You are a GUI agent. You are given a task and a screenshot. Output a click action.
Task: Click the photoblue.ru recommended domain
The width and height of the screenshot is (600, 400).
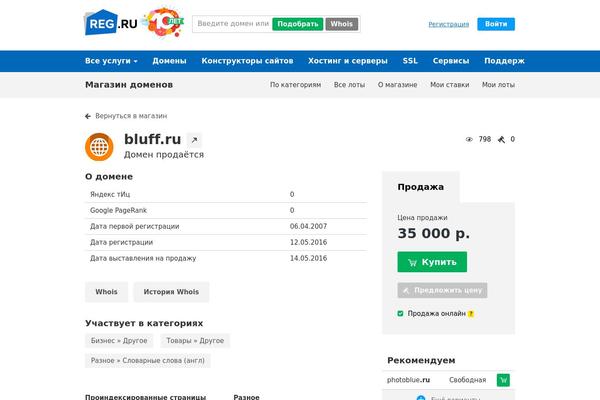click(x=408, y=380)
